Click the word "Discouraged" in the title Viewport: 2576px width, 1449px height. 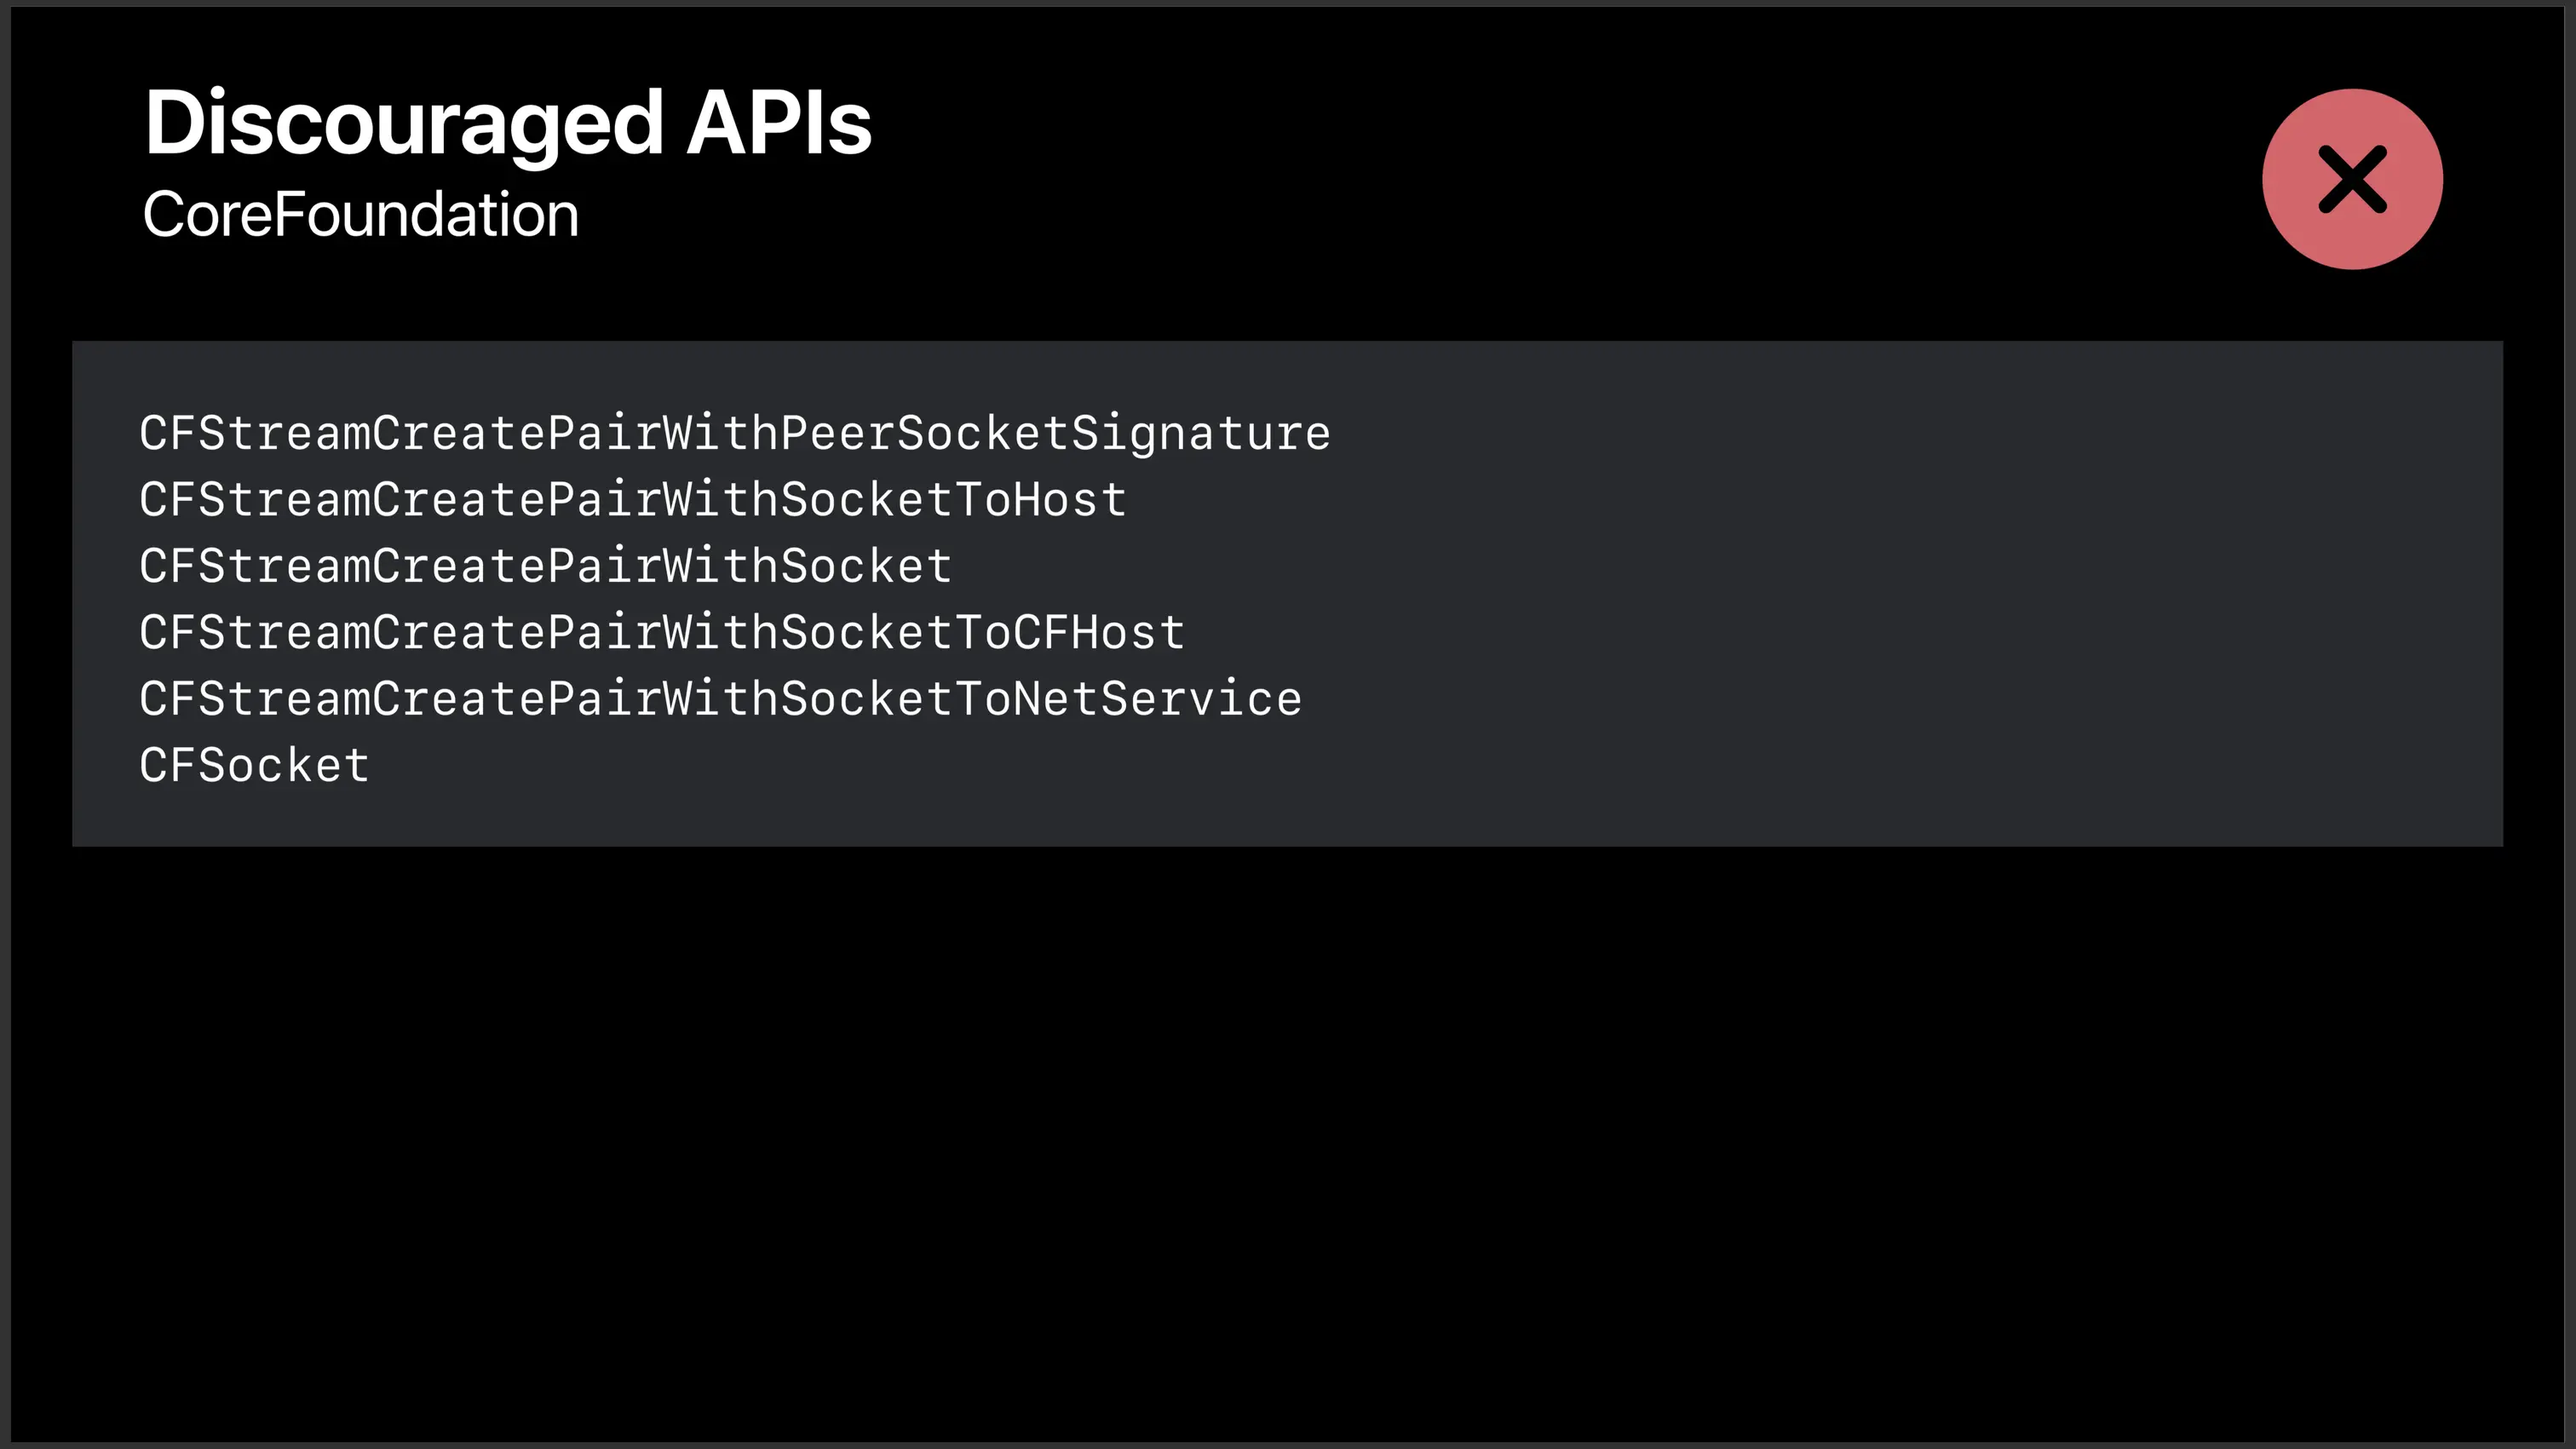pos(404,123)
